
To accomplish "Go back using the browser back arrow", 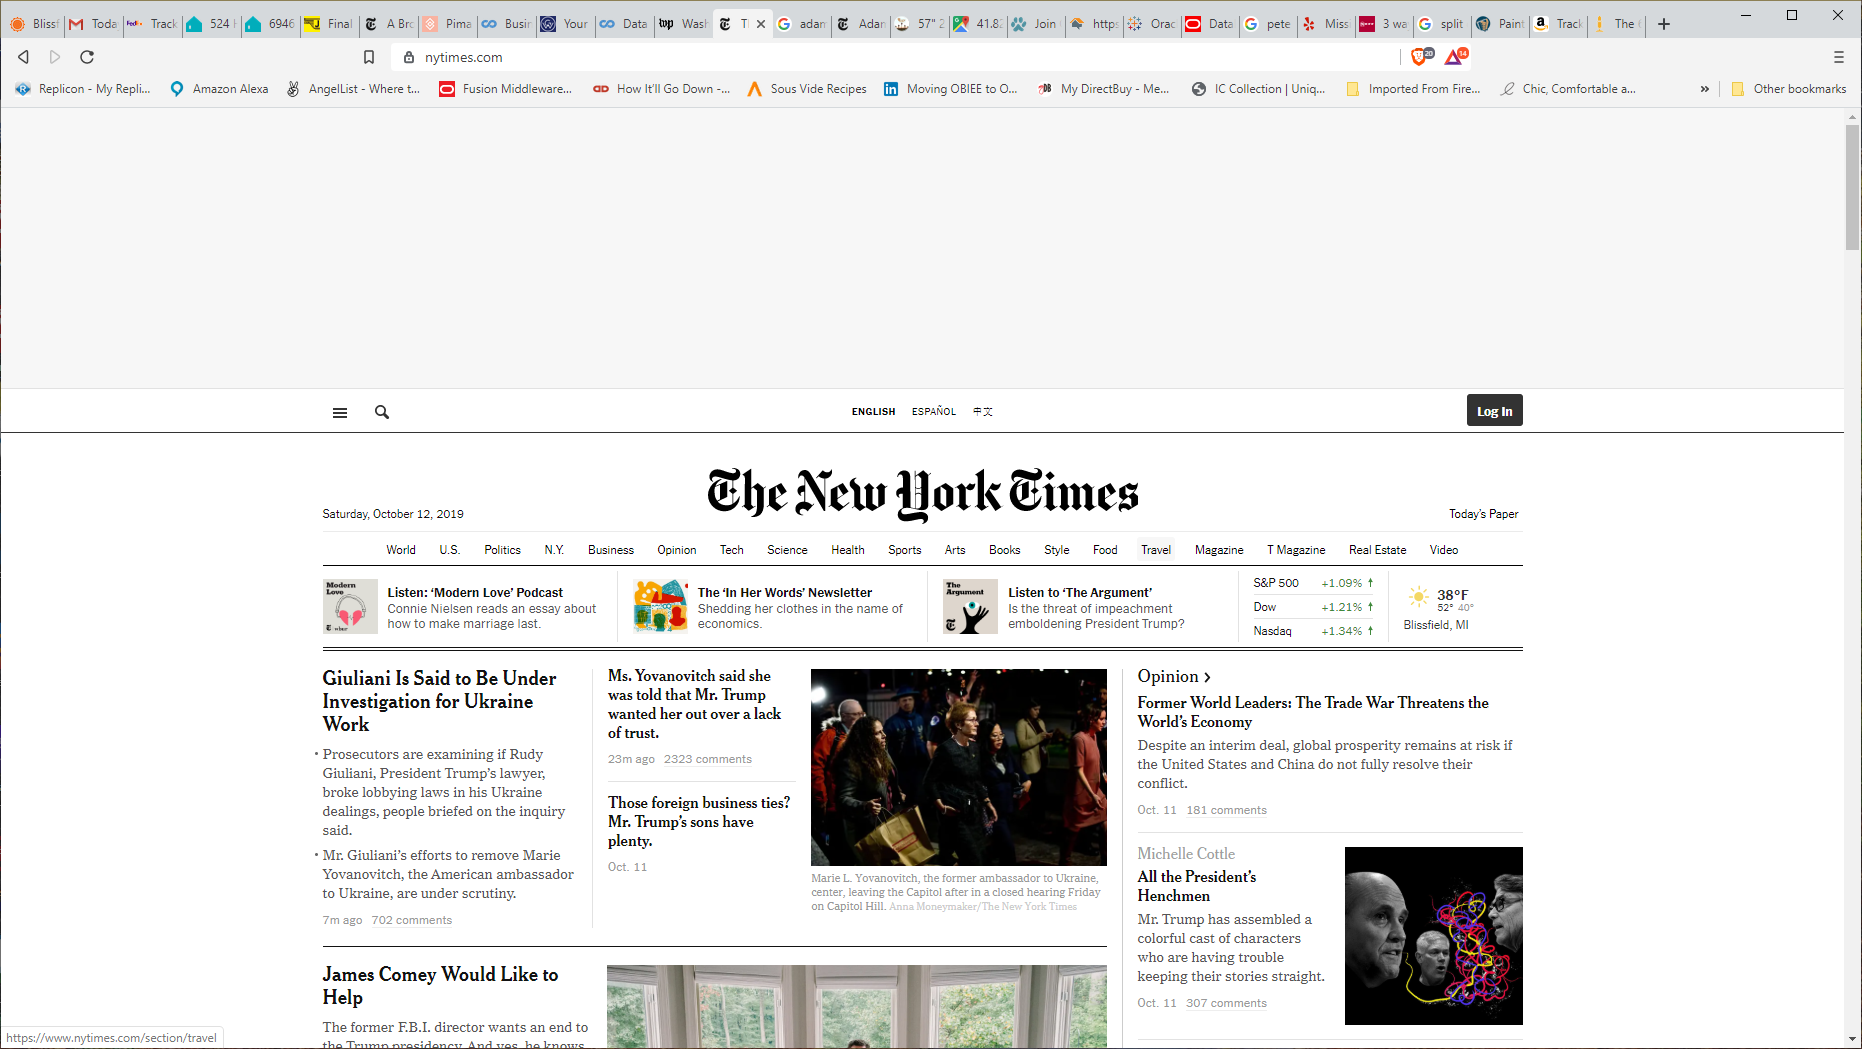I will [x=24, y=57].
